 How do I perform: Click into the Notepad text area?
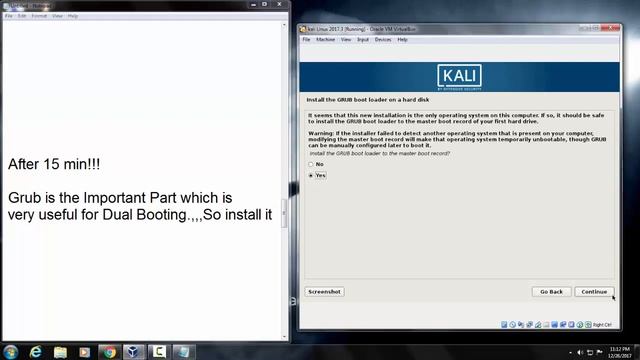pyautogui.click(x=142, y=180)
